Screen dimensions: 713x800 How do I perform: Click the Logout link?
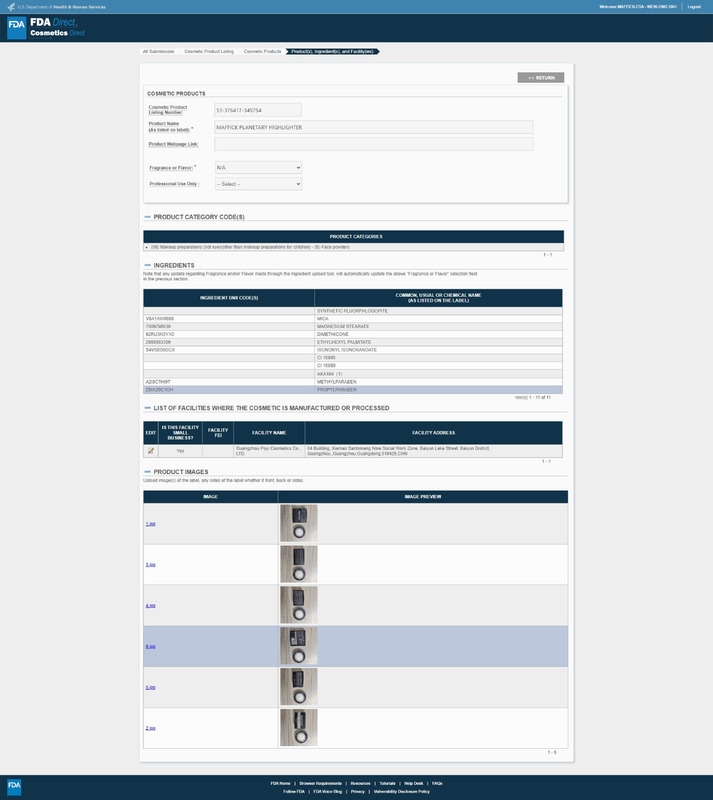click(694, 6)
